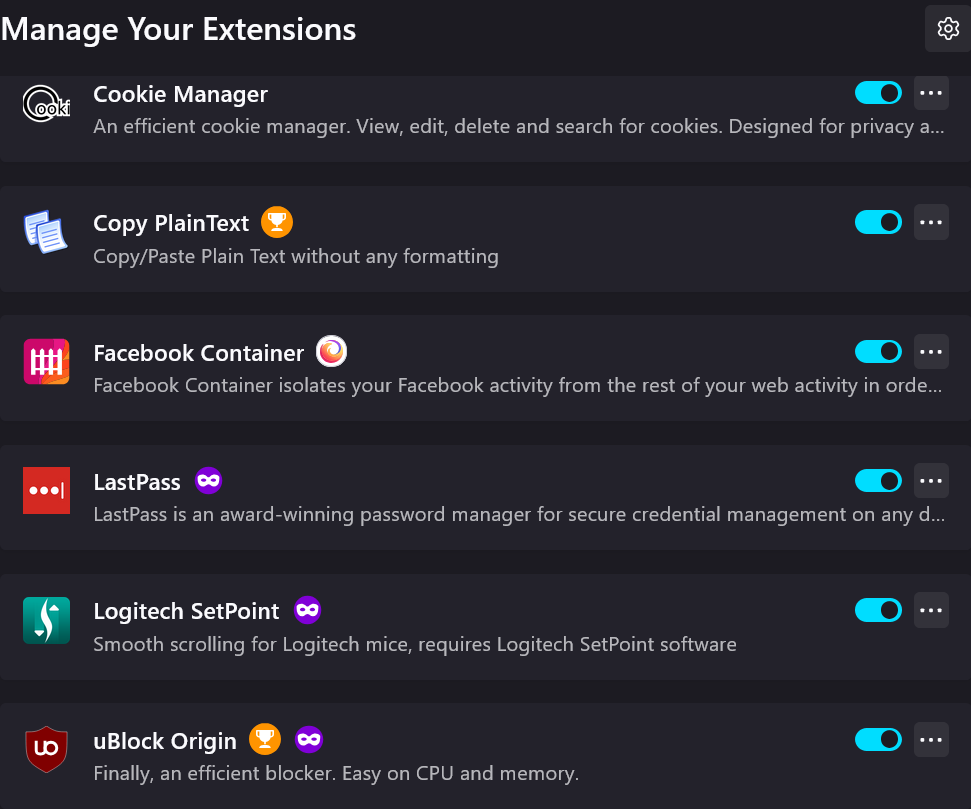Click the uBlock Origin shield icon
Viewport: 971px width, 809px height.
click(x=46, y=750)
